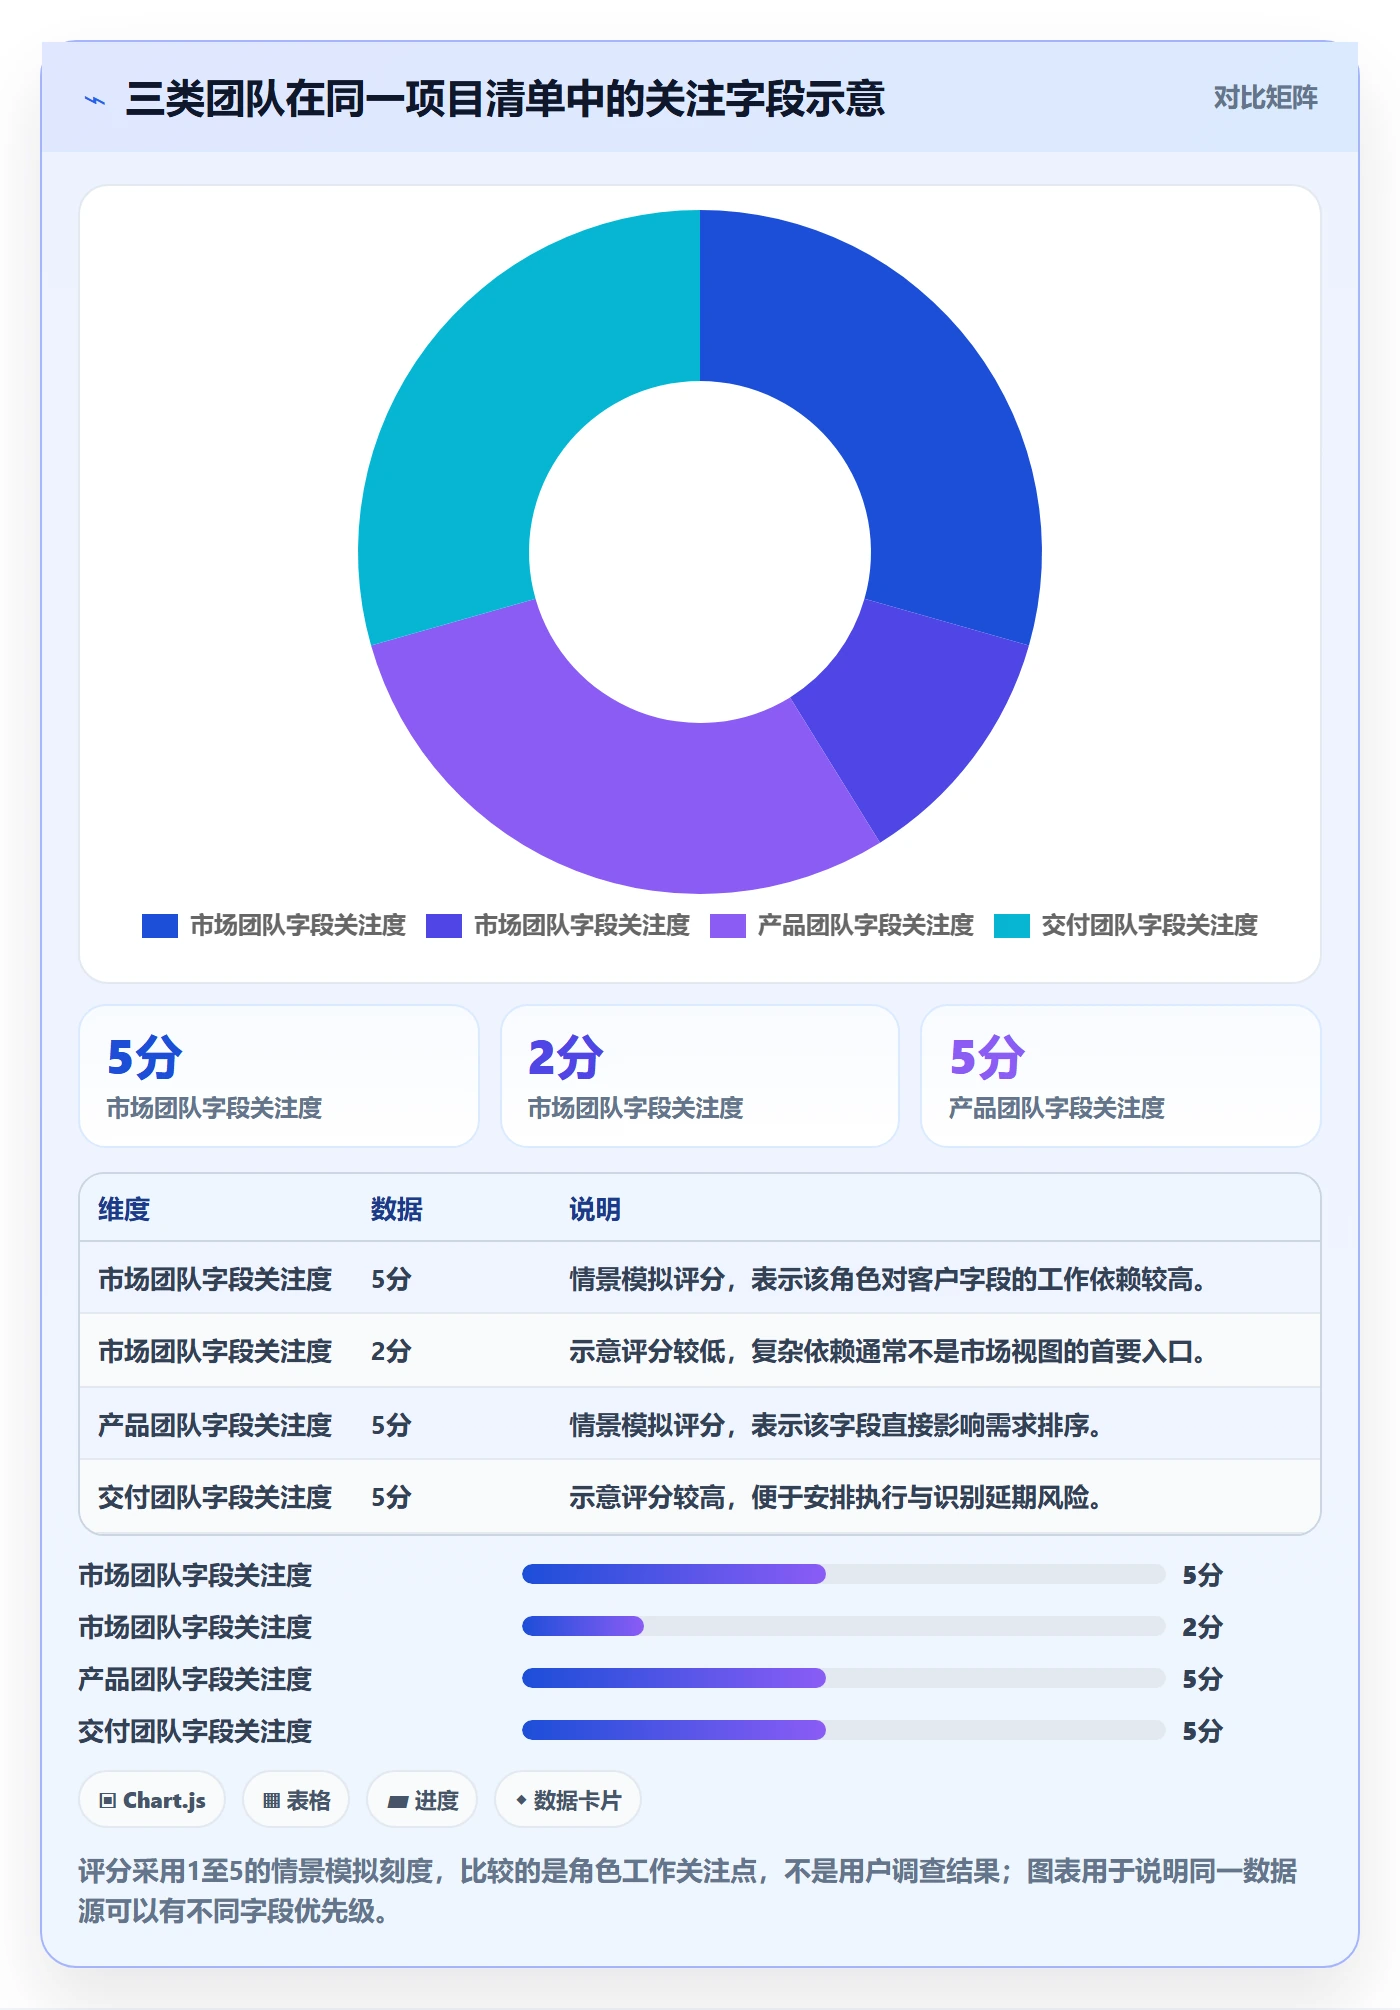This screenshot has height=2010, width=1400.
Task: Select the 5分 市场团队字段关注度 stat card
Action: (279, 1076)
